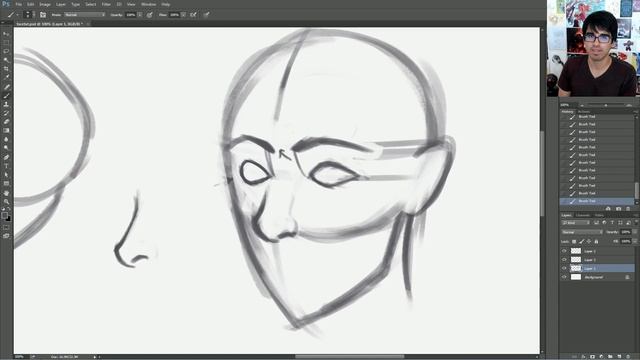This screenshot has height=360, width=640.
Task: Select the Pen tool
Action: [6, 157]
